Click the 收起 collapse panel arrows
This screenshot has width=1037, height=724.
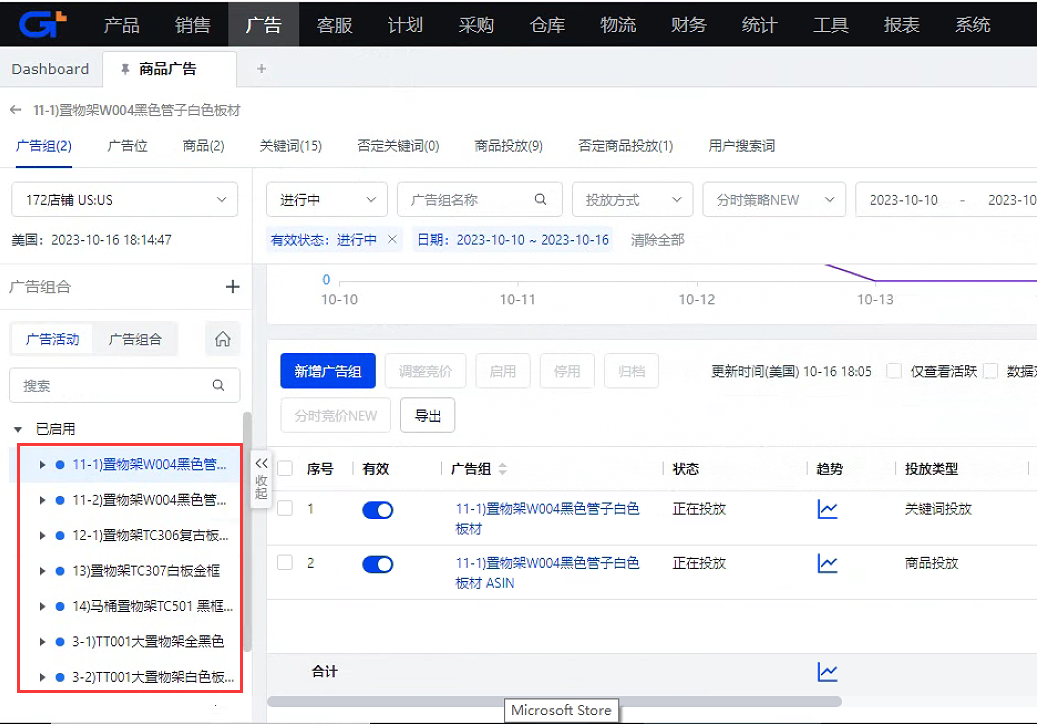[x=261, y=479]
